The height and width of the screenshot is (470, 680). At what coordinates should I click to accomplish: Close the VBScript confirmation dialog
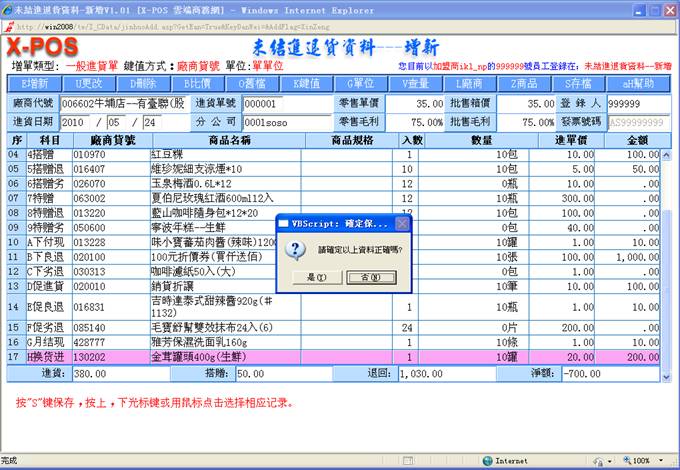tap(402, 224)
